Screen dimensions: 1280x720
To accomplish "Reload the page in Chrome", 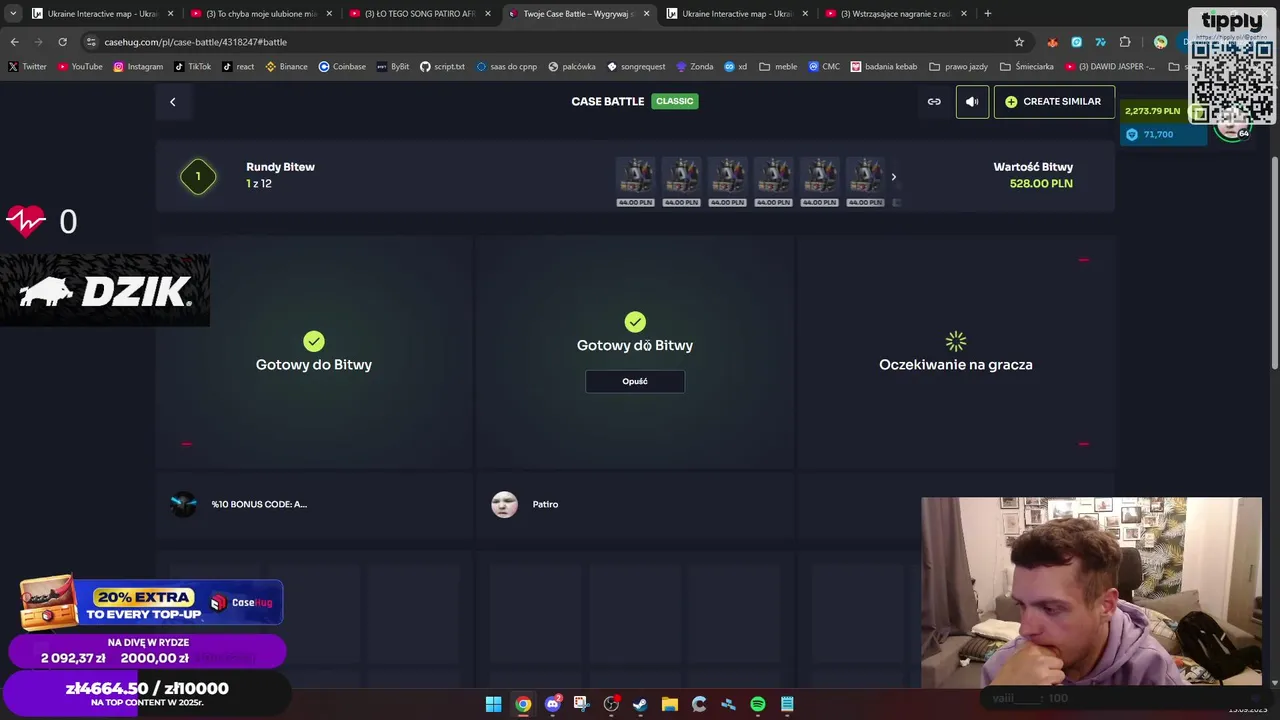I will tap(62, 42).
